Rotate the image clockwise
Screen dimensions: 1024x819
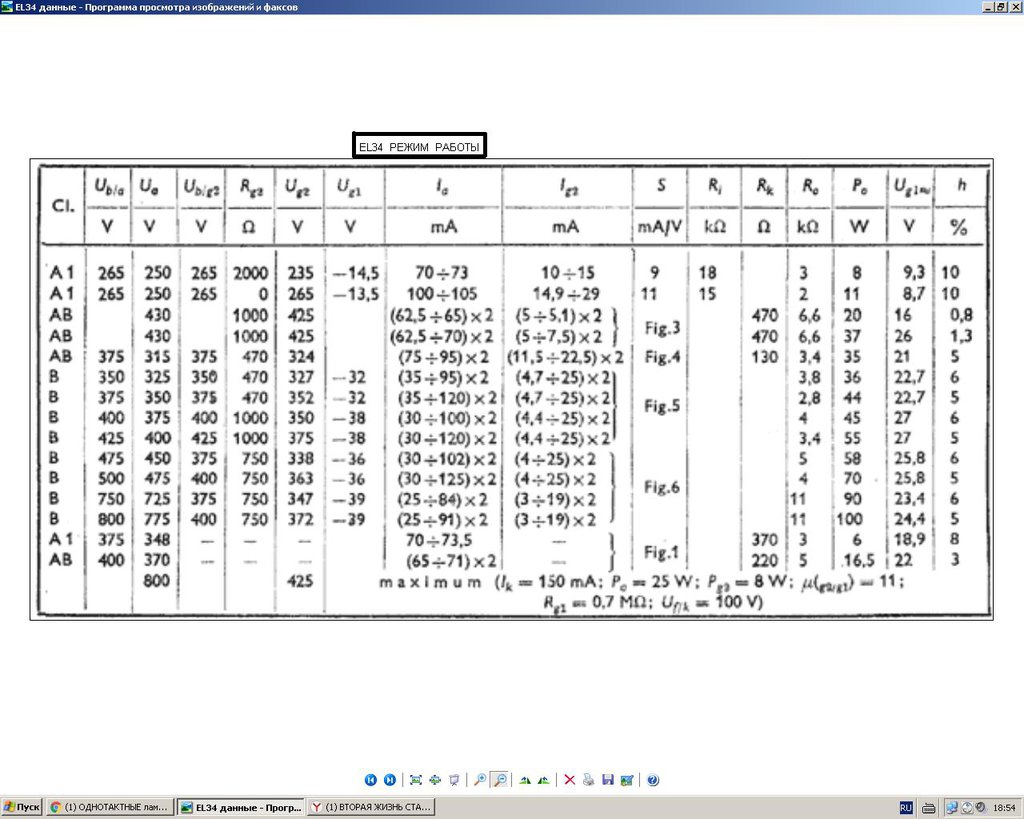525,780
